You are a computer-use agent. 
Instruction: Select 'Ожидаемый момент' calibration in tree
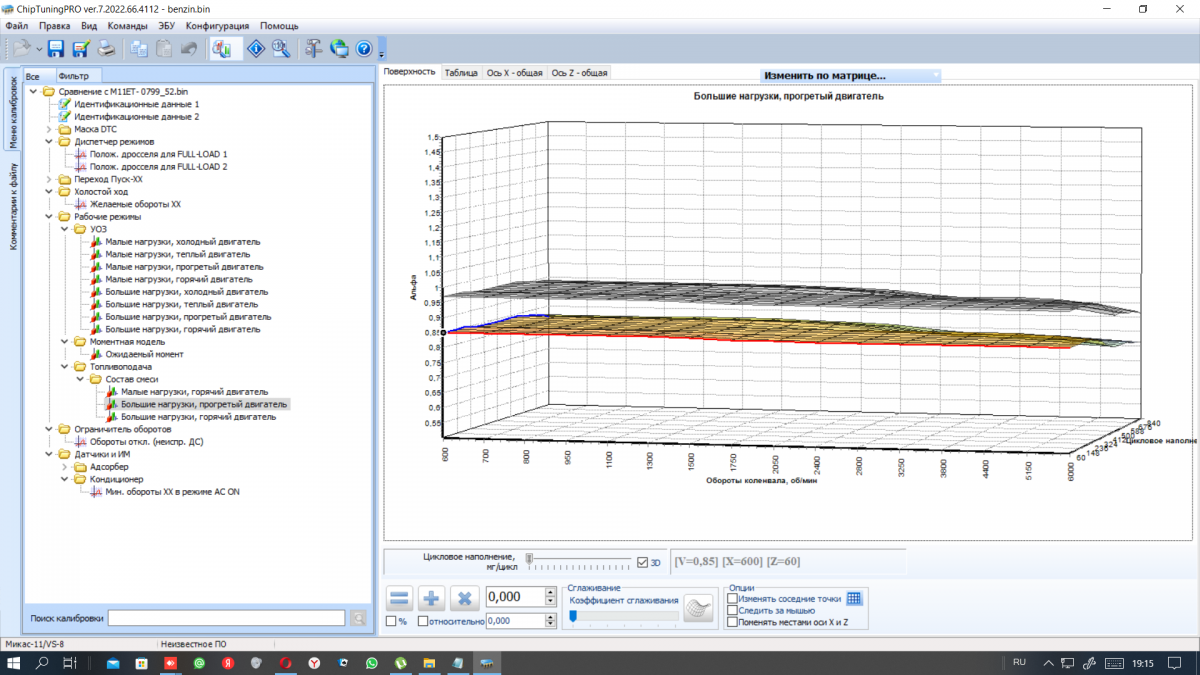(144, 354)
